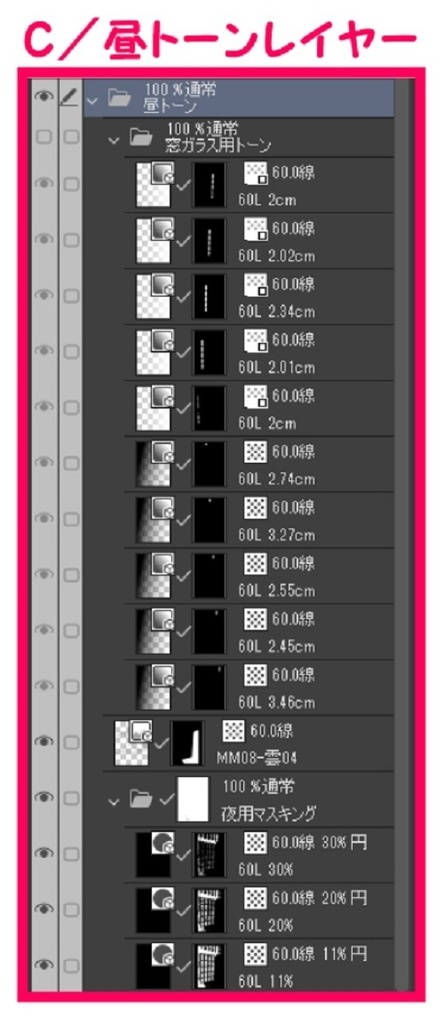Click tone pattern icon on MM08-雲04 layer
This screenshot has width=444, height=1024.
click(x=234, y=731)
